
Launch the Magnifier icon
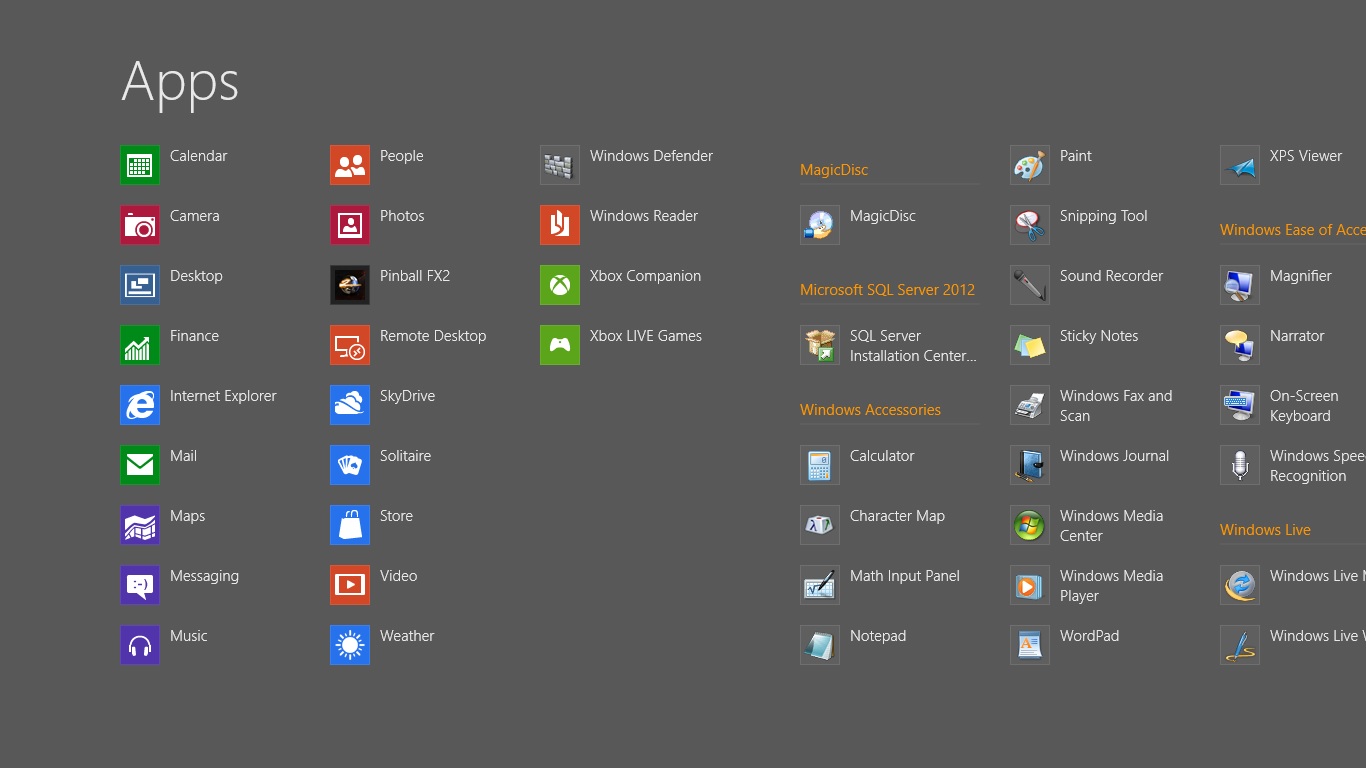pyautogui.click(x=1240, y=285)
